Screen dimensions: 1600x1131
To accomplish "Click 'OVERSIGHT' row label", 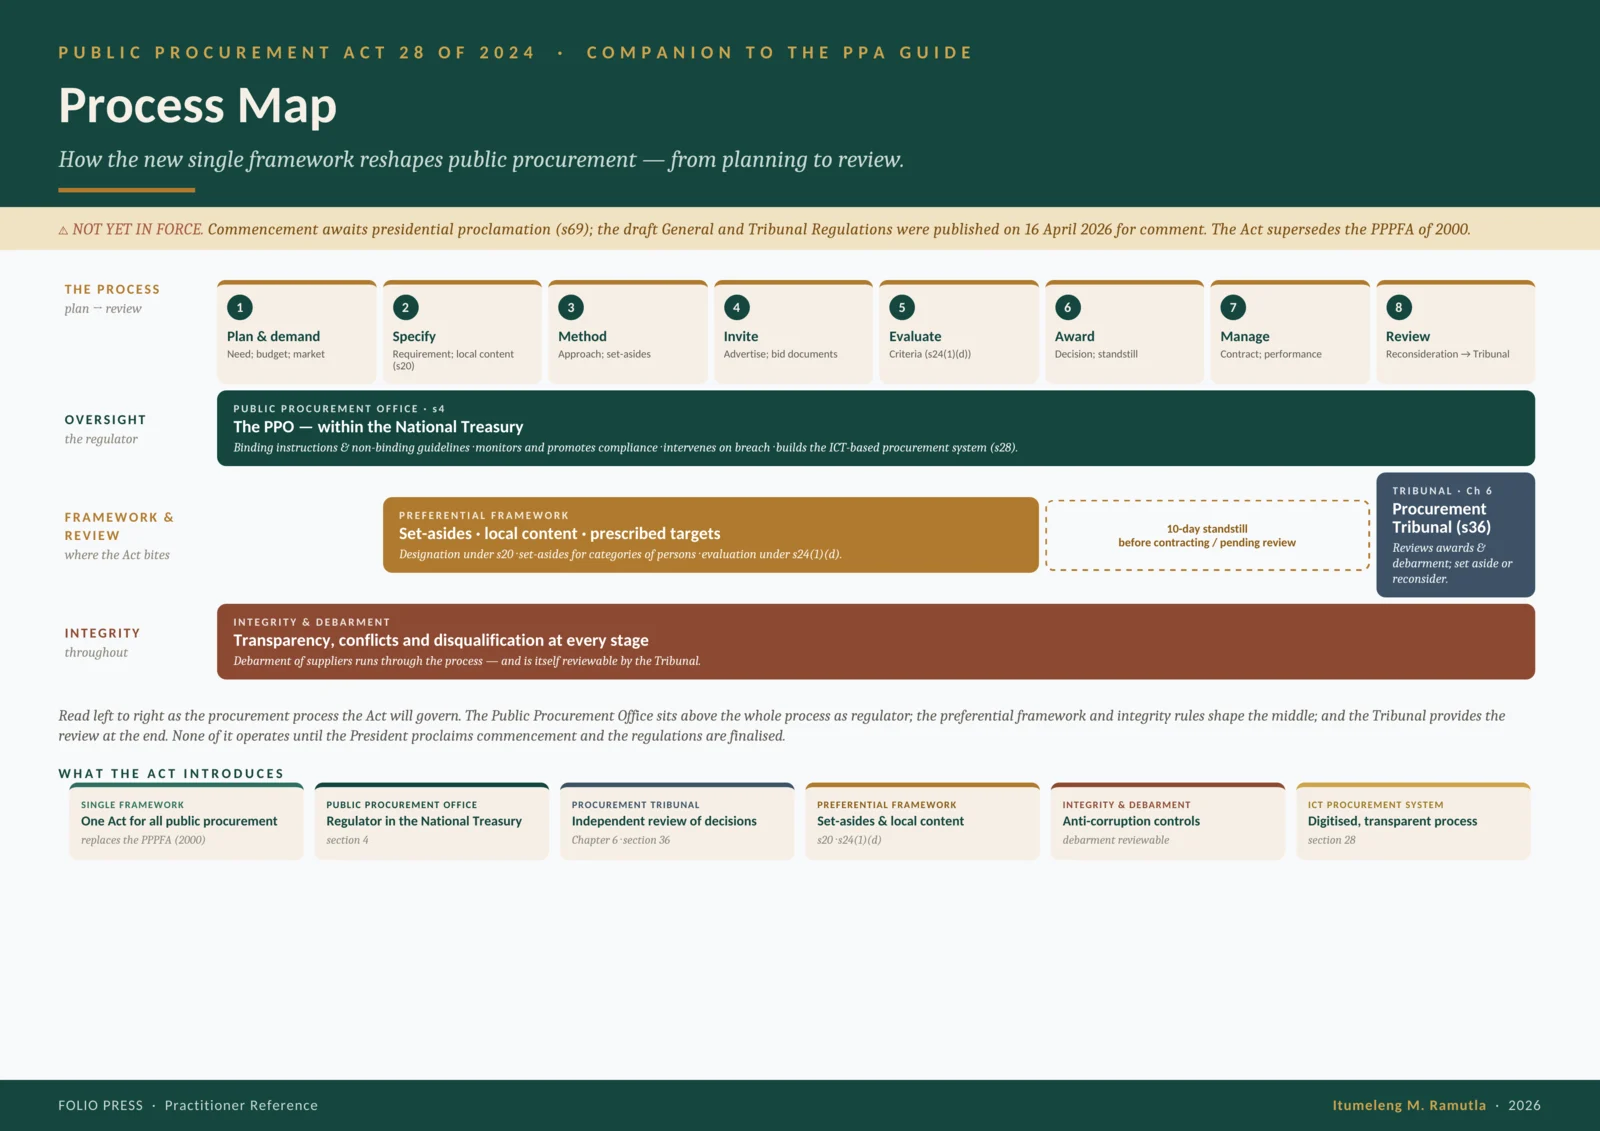I will (x=105, y=420).
